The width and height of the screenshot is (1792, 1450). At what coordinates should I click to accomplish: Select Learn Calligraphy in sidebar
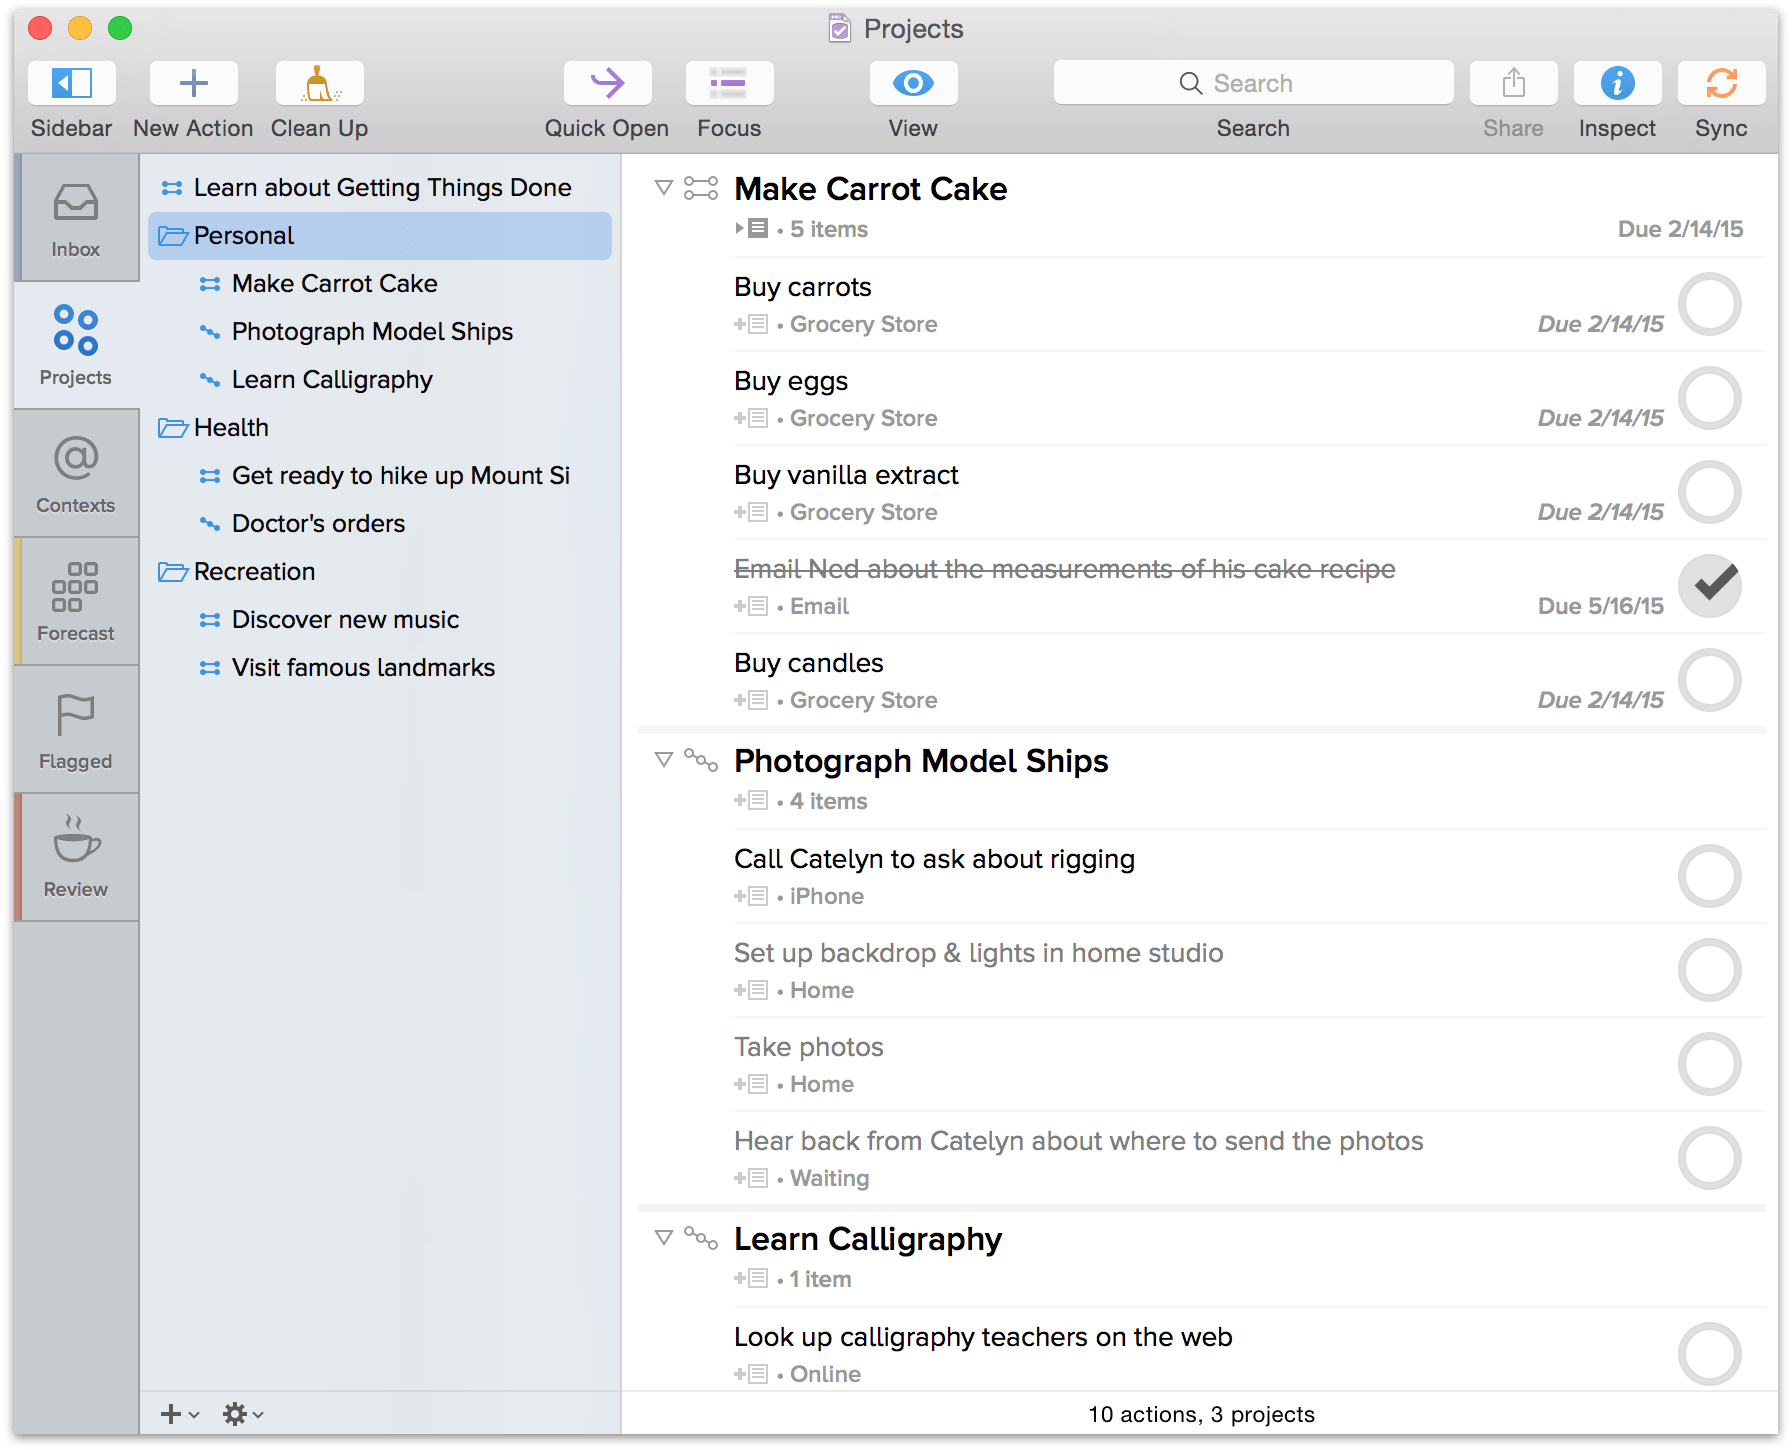[380, 380]
